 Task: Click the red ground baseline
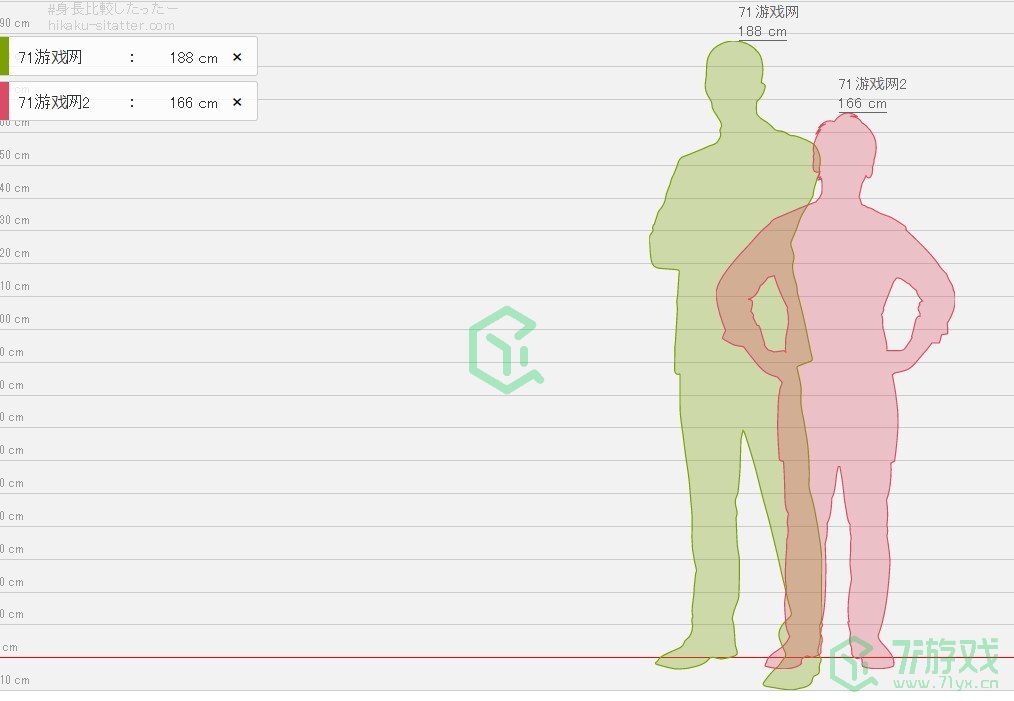(400, 658)
